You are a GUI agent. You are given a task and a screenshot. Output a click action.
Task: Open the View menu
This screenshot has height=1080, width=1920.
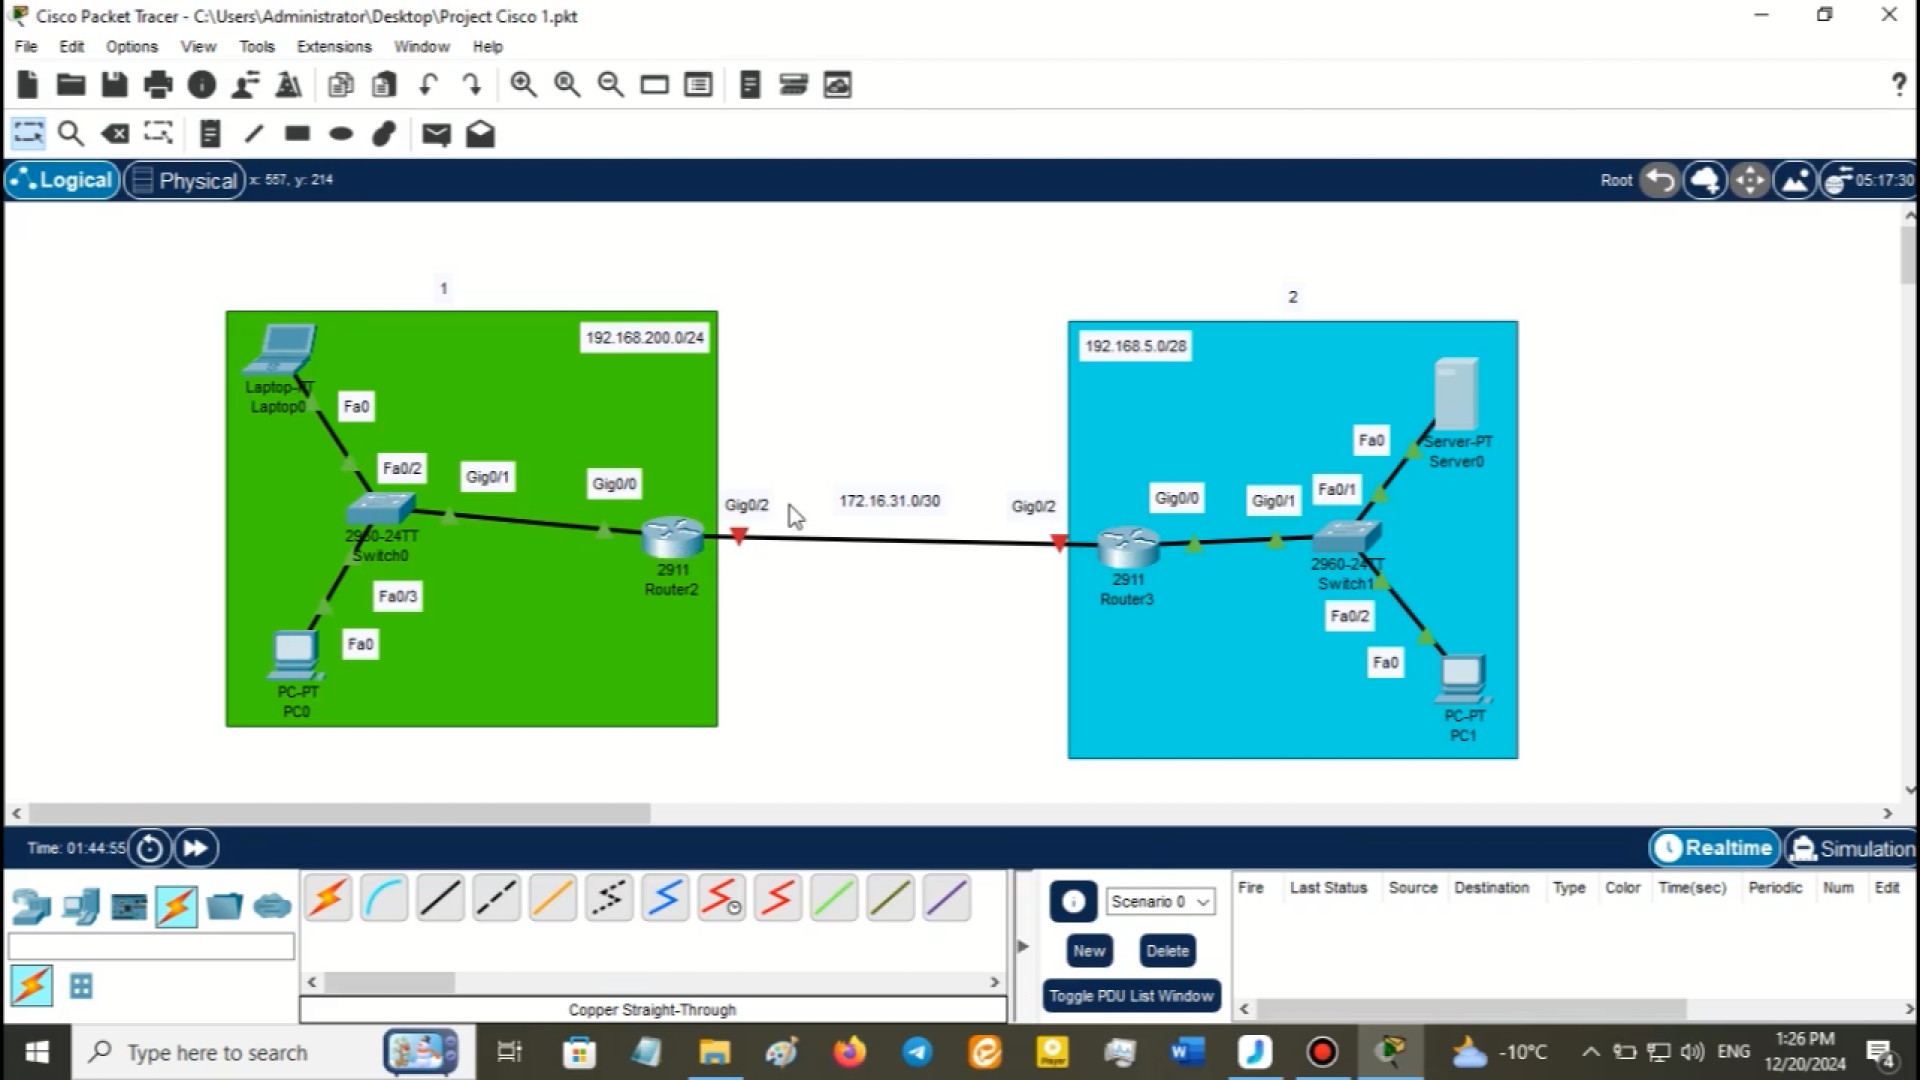[x=198, y=47]
